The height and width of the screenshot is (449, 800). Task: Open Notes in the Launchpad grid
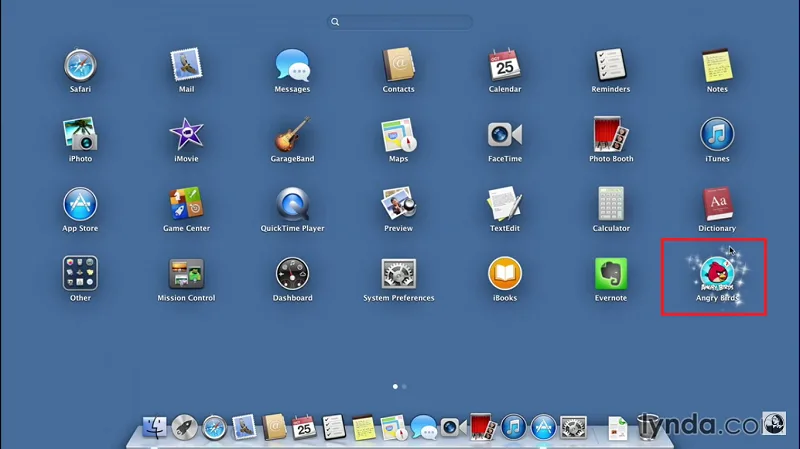717,65
